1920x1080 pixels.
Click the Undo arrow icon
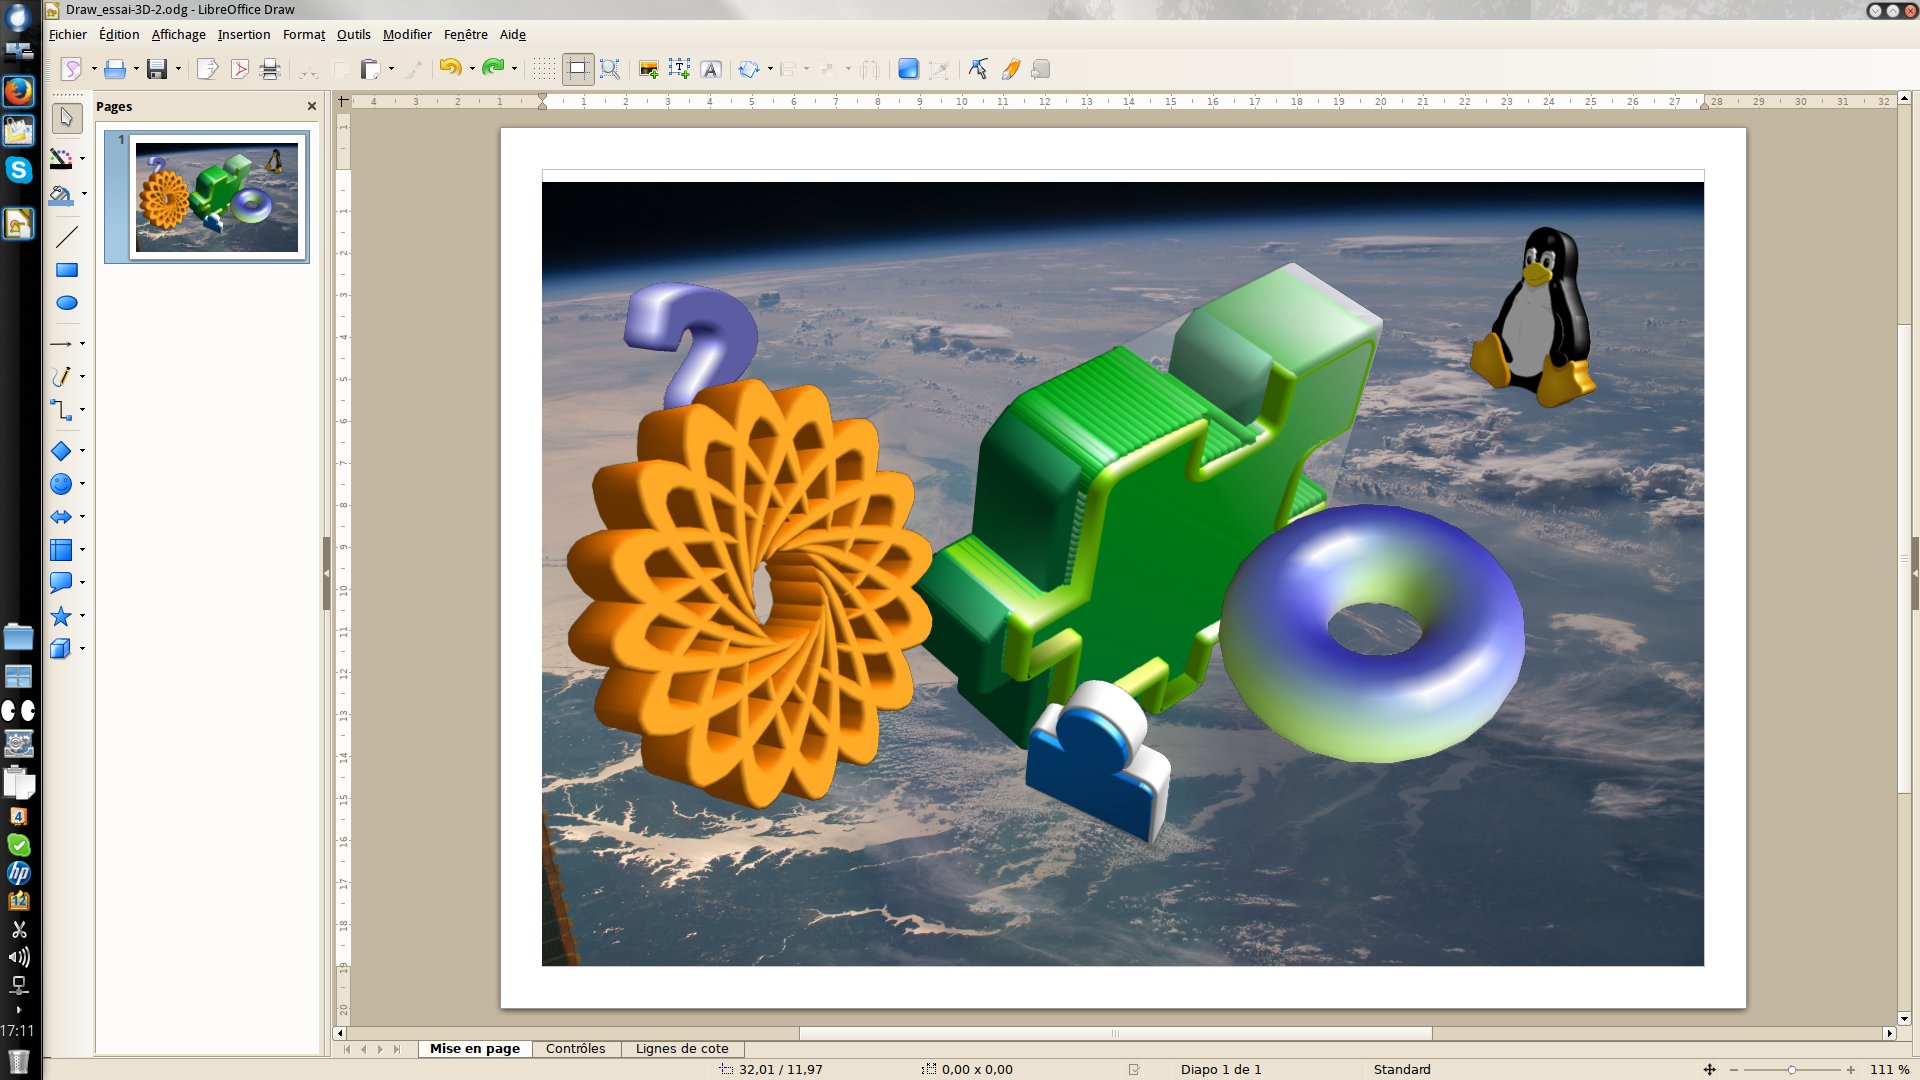(x=450, y=68)
